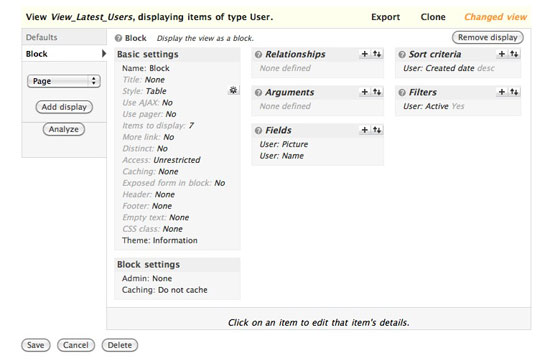Save the view
This screenshot has height=363, width=550.
[x=35, y=345]
